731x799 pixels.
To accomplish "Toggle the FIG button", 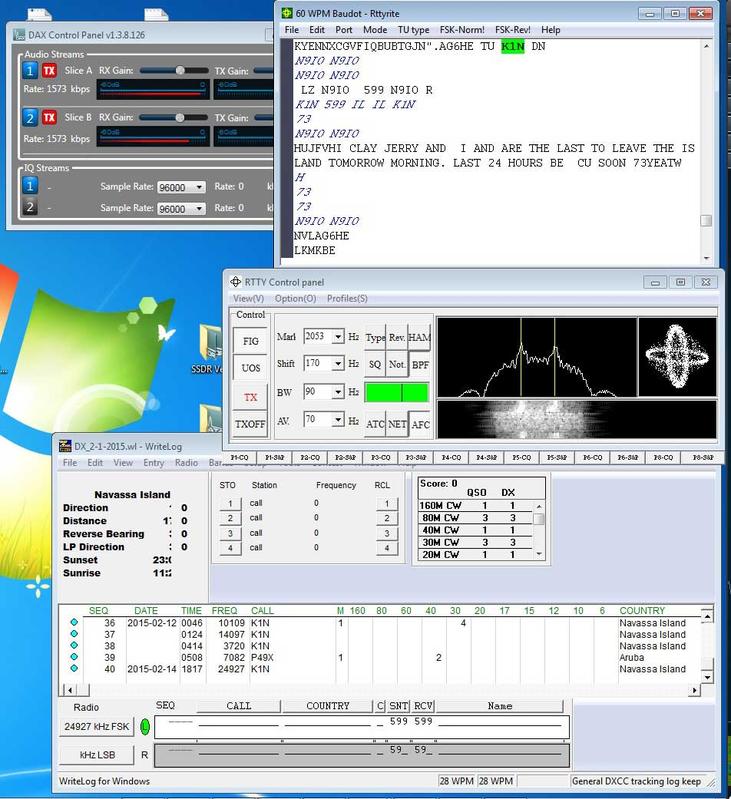I will coord(250,341).
